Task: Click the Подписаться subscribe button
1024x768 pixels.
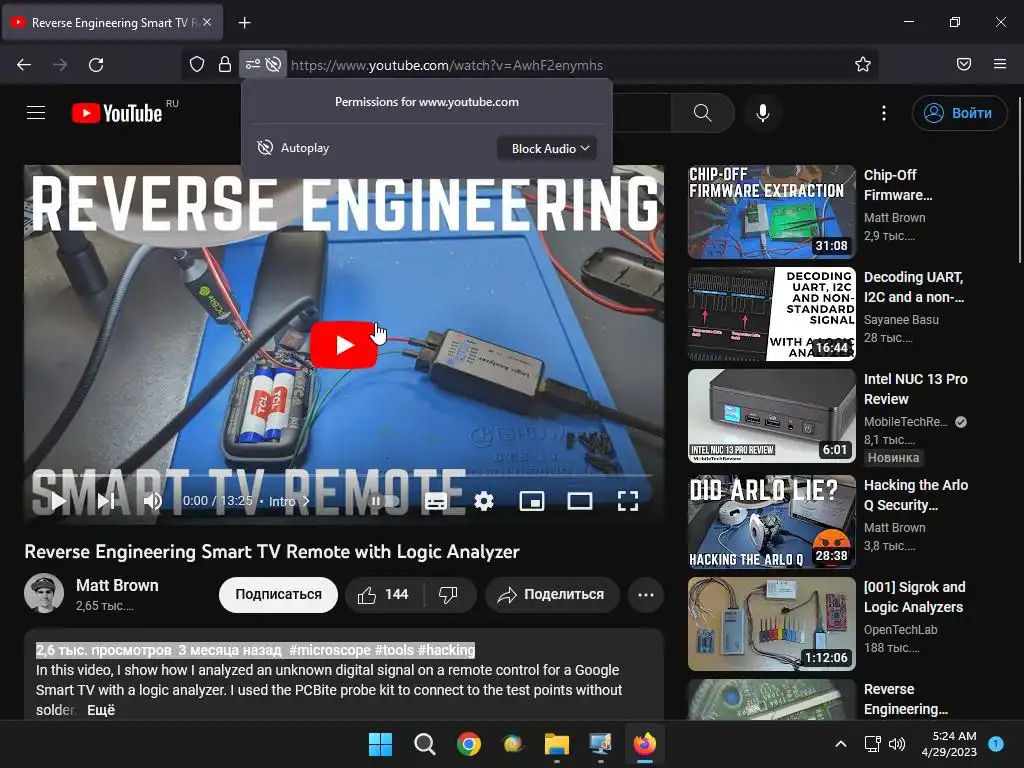Action: tap(278, 594)
